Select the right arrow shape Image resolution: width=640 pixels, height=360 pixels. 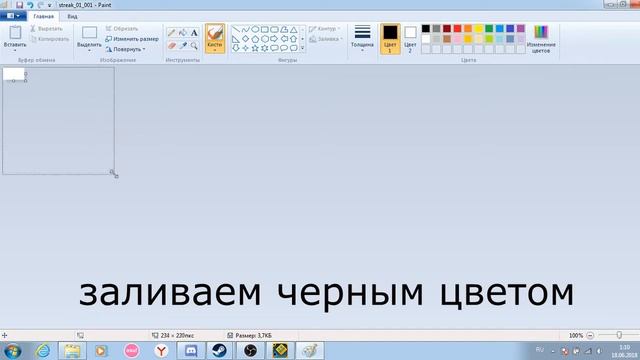pyautogui.click(x=274, y=39)
